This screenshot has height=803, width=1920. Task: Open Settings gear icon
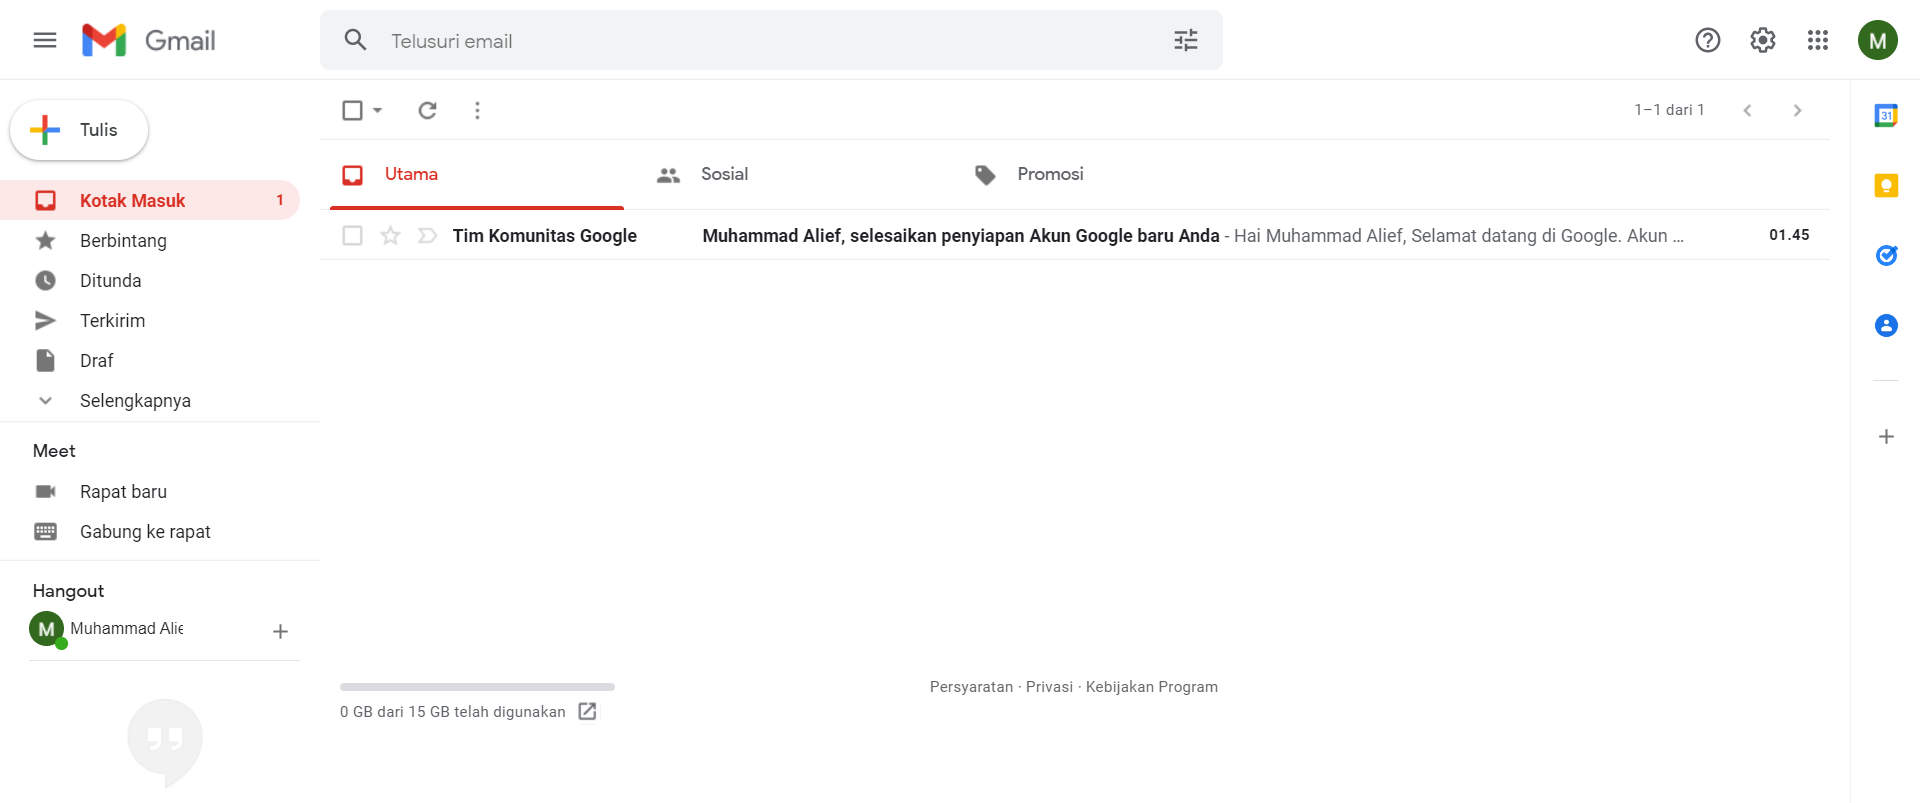pyautogui.click(x=1762, y=40)
